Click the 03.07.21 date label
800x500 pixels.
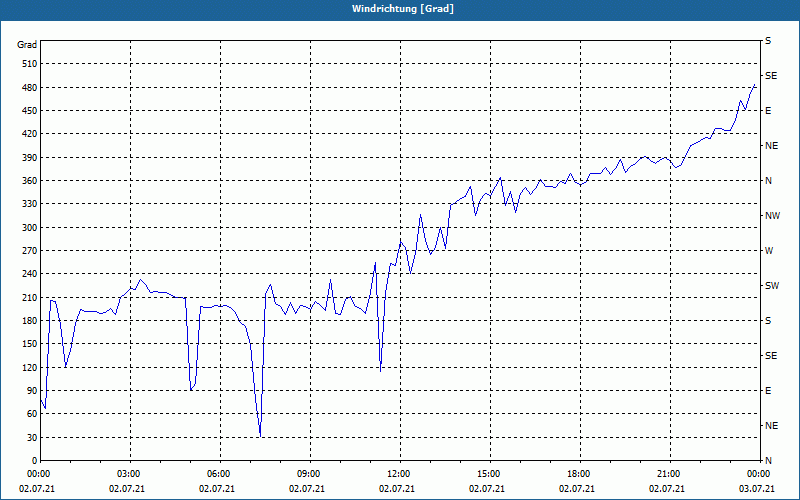(757, 489)
